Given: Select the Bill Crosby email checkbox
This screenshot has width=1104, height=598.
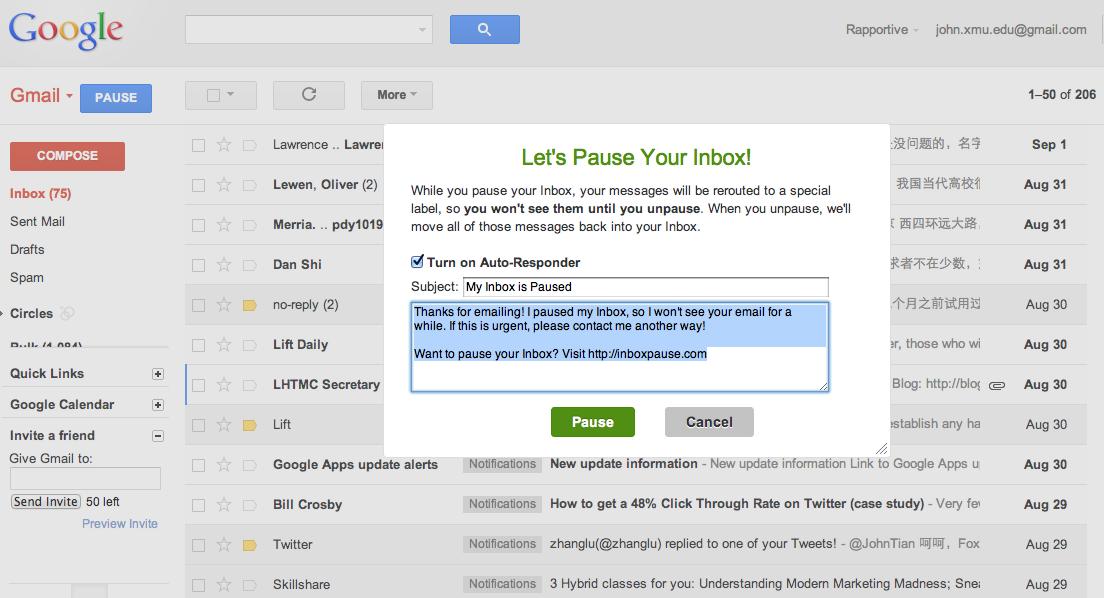Looking at the screenshot, I should pos(199,505).
